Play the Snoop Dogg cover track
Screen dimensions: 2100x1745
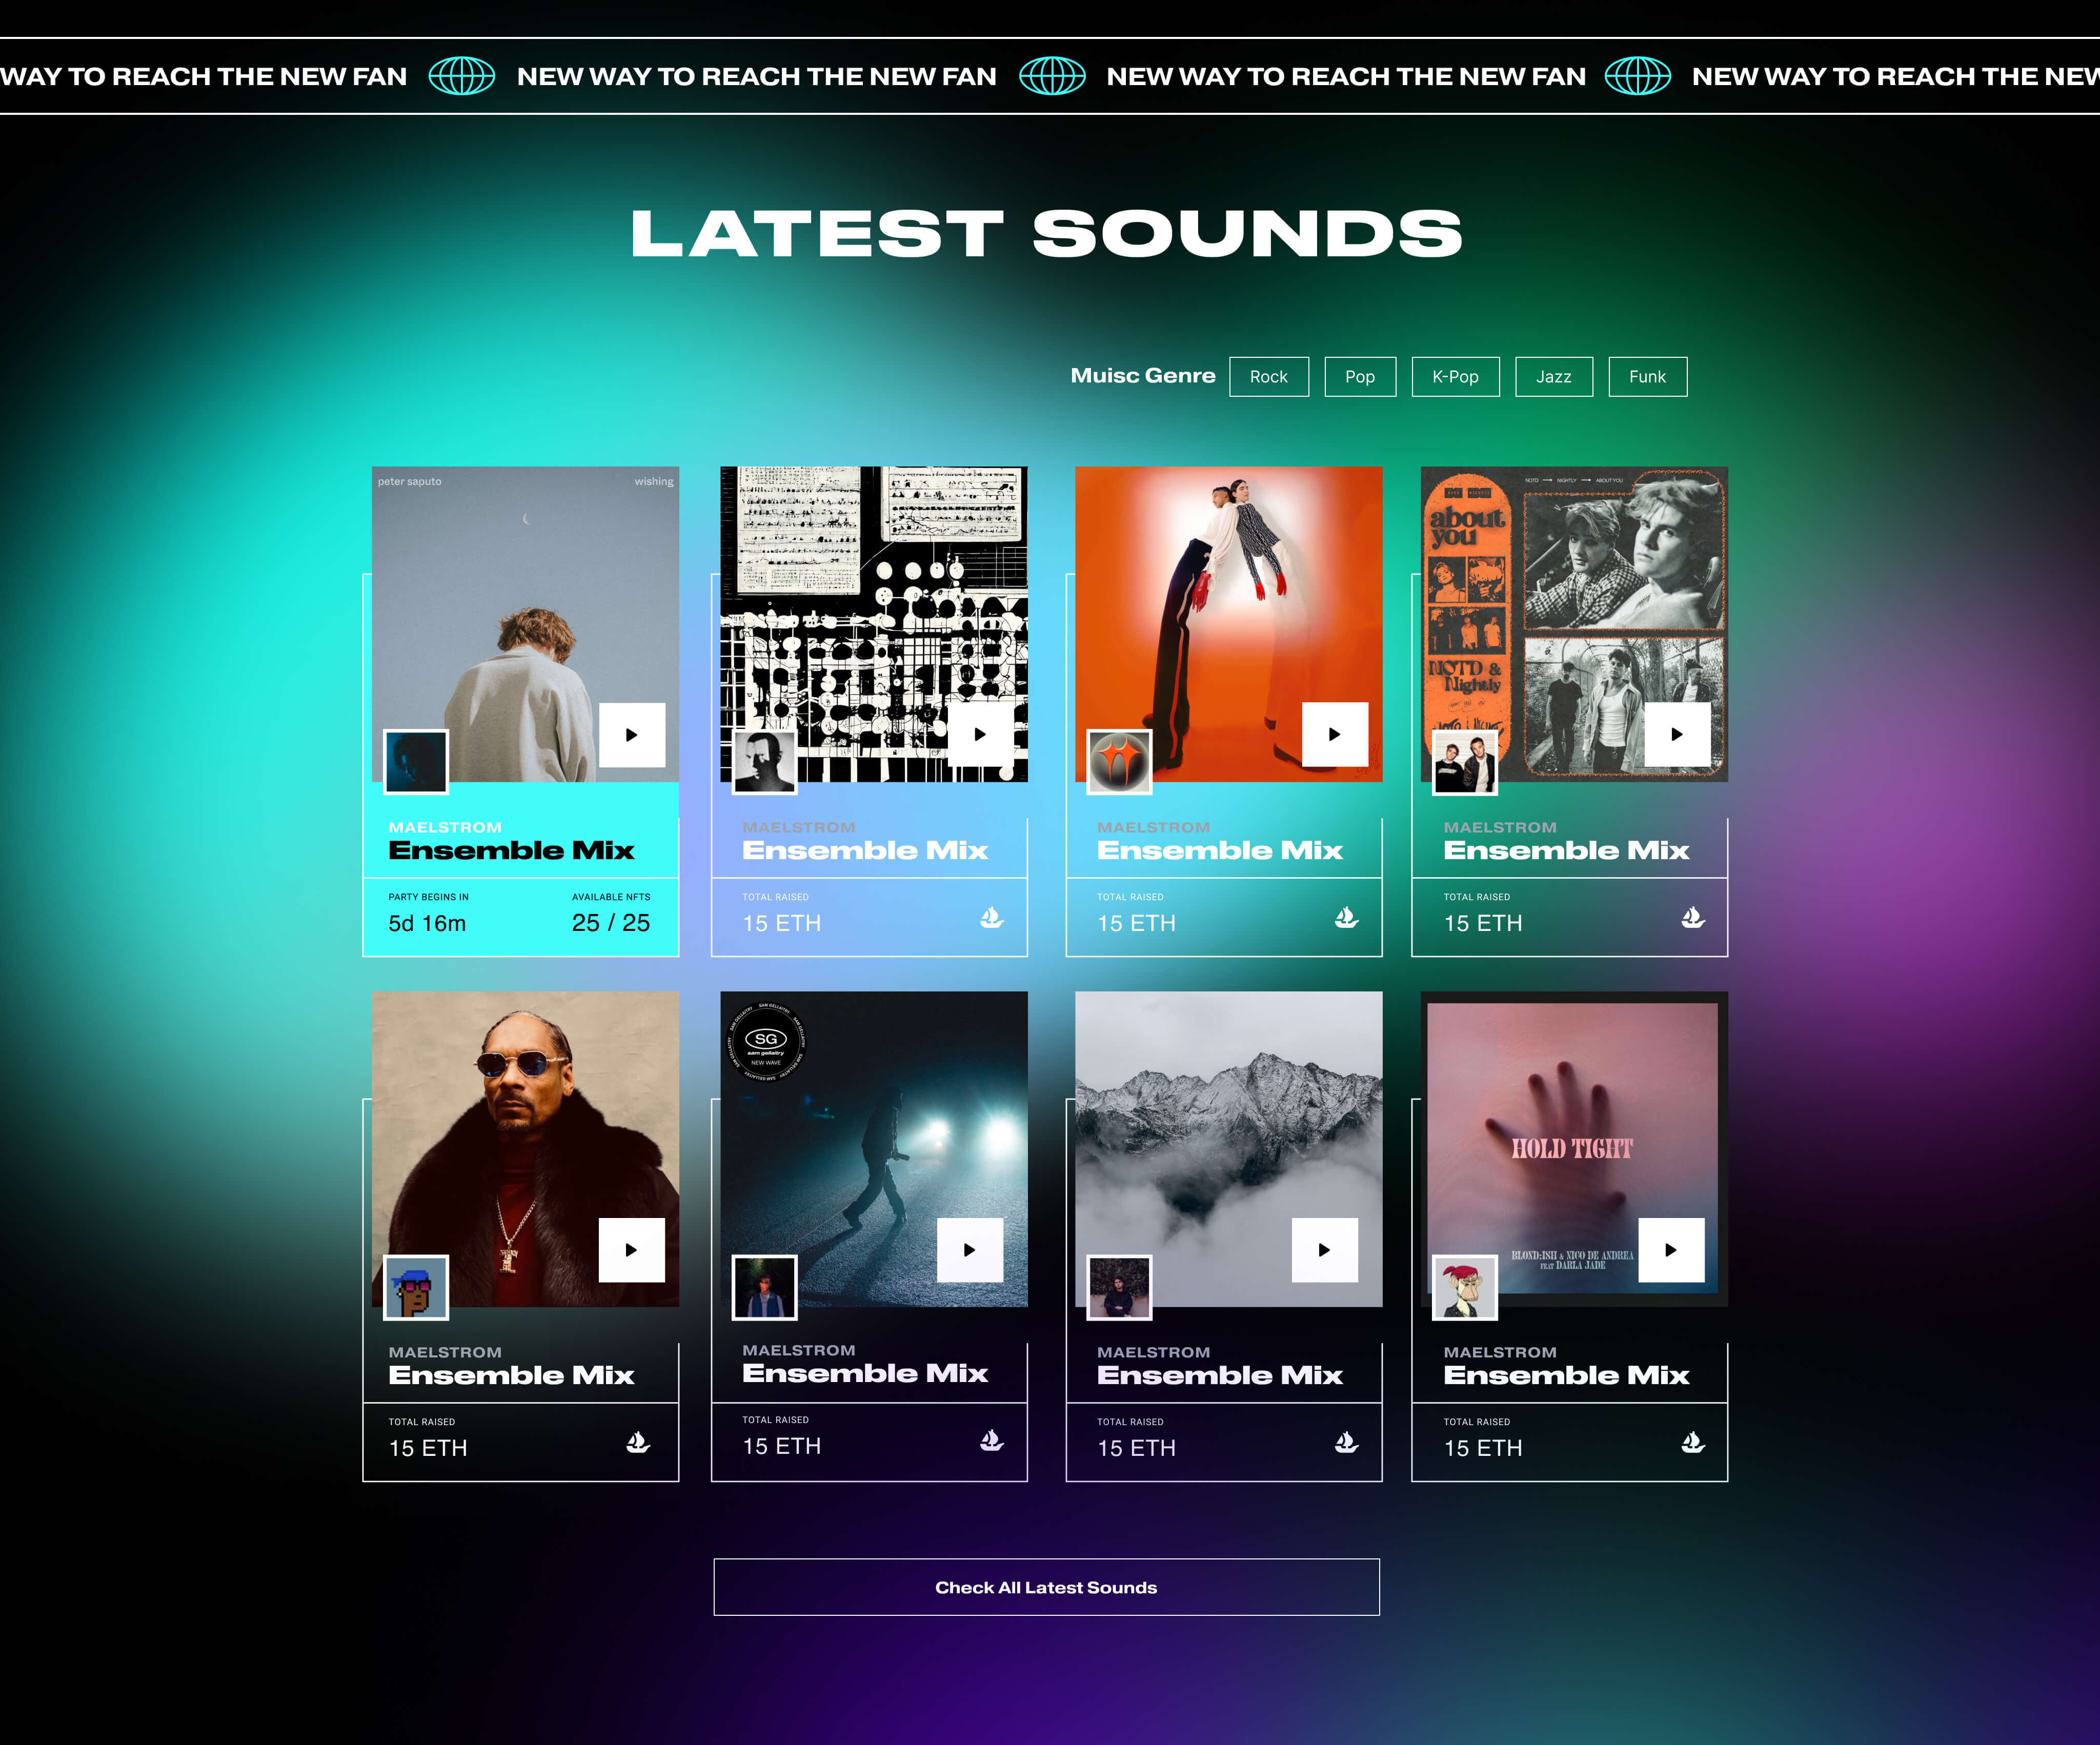[631, 1250]
